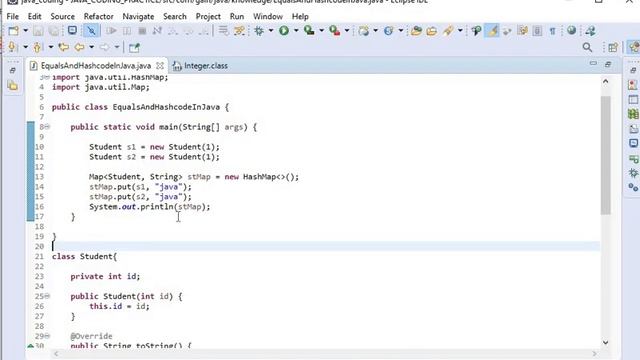640x360 pixels.
Task: Click the Back navigation arrow
Action: click(79, 47)
